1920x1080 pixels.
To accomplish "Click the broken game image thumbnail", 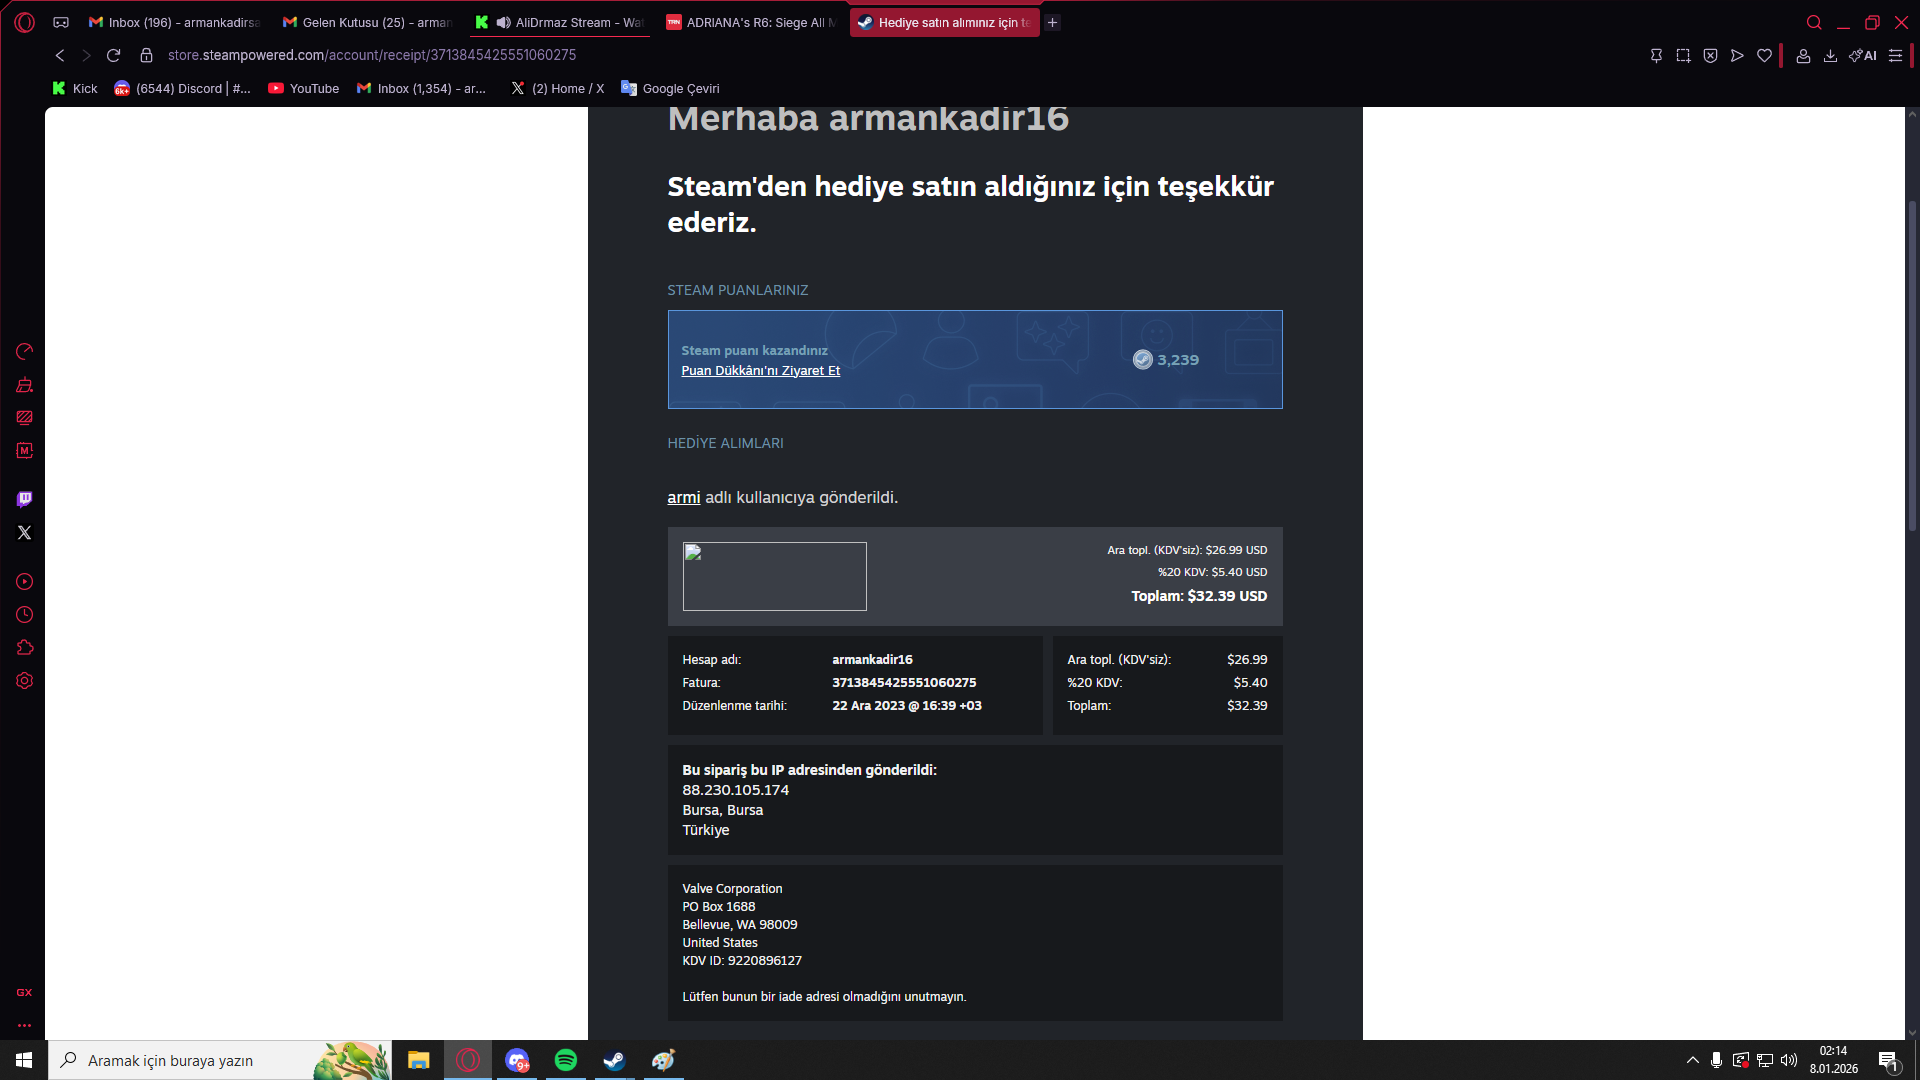I will (x=775, y=577).
